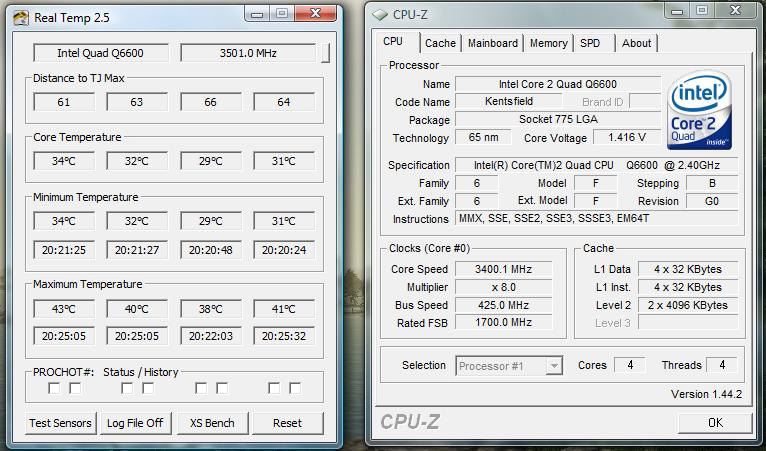The image size is (766, 451).
Task: Open the Processor #1 selection dropdown
Action: tap(554, 365)
